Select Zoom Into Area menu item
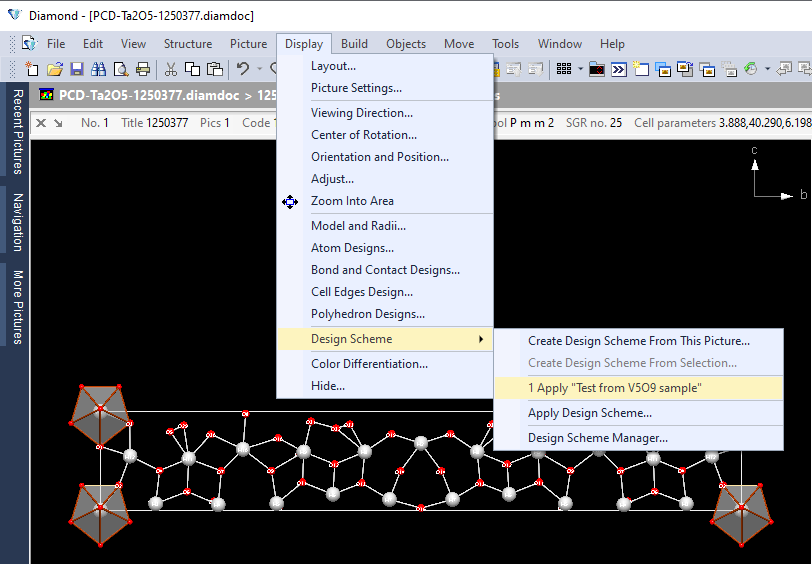The width and height of the screenshot is (812, 564). tap(352, 201)
